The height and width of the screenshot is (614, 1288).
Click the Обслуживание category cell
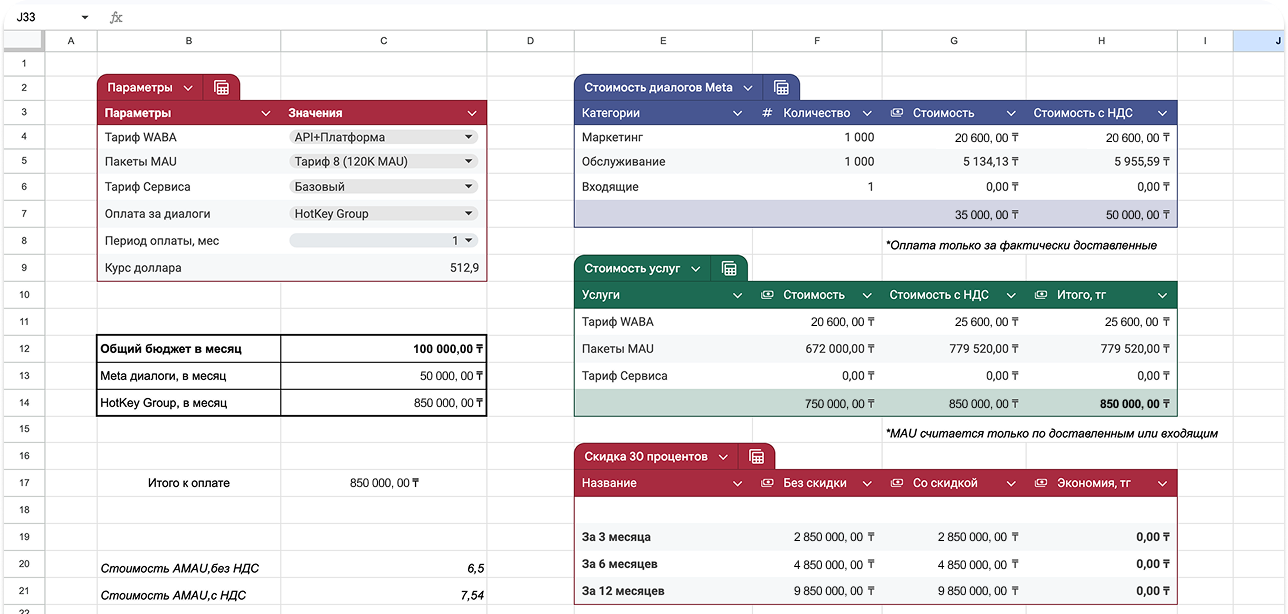click(664, 161)
